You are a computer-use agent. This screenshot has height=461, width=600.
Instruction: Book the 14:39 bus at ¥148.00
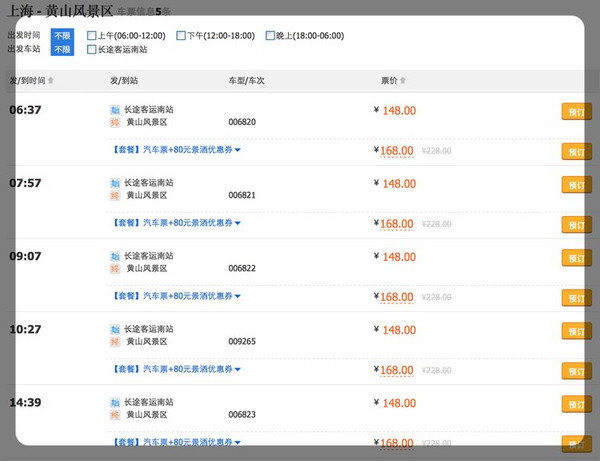tap(576, 404)
